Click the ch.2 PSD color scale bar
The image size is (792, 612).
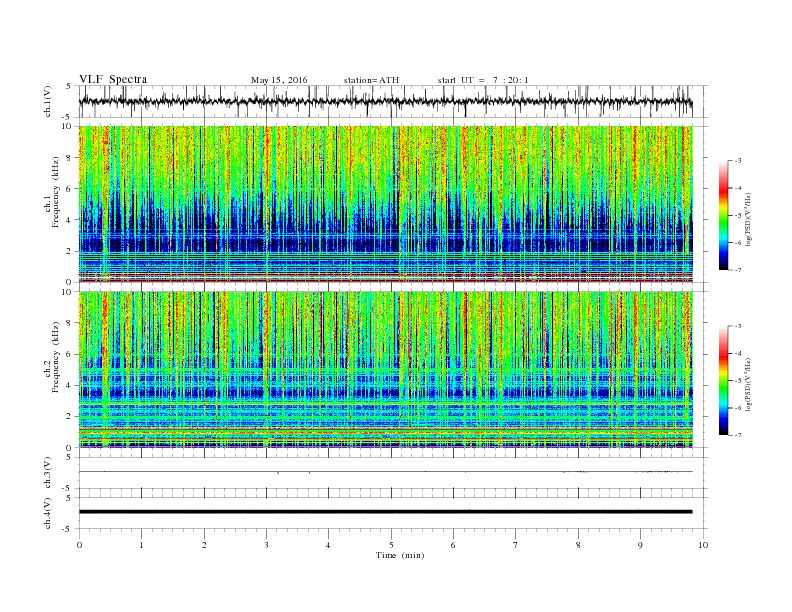[723, 380]
